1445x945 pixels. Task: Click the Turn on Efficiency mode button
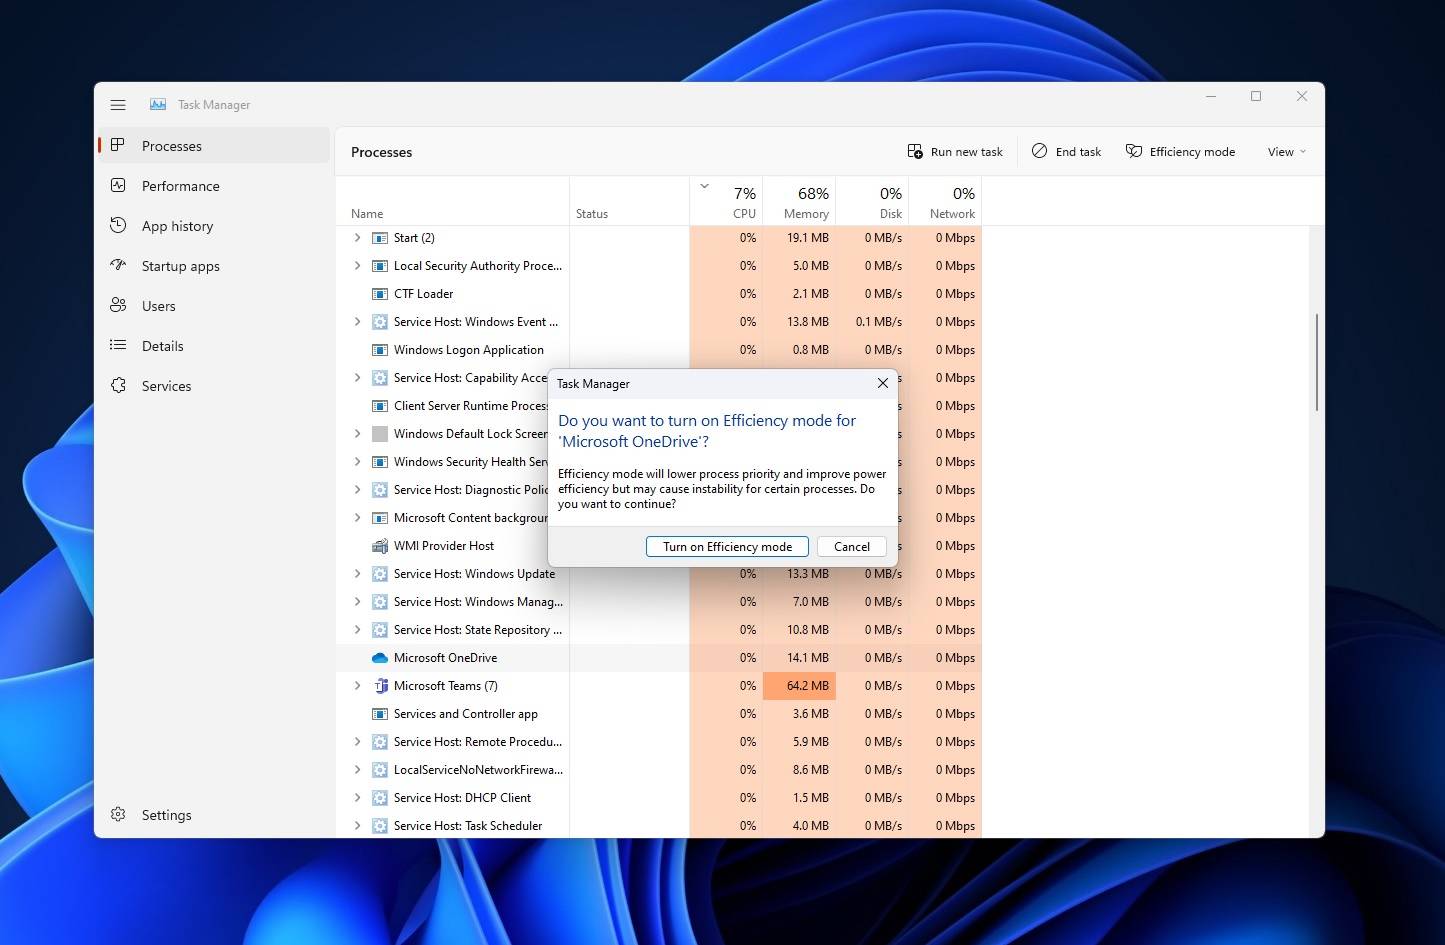[x=727, y=546]
